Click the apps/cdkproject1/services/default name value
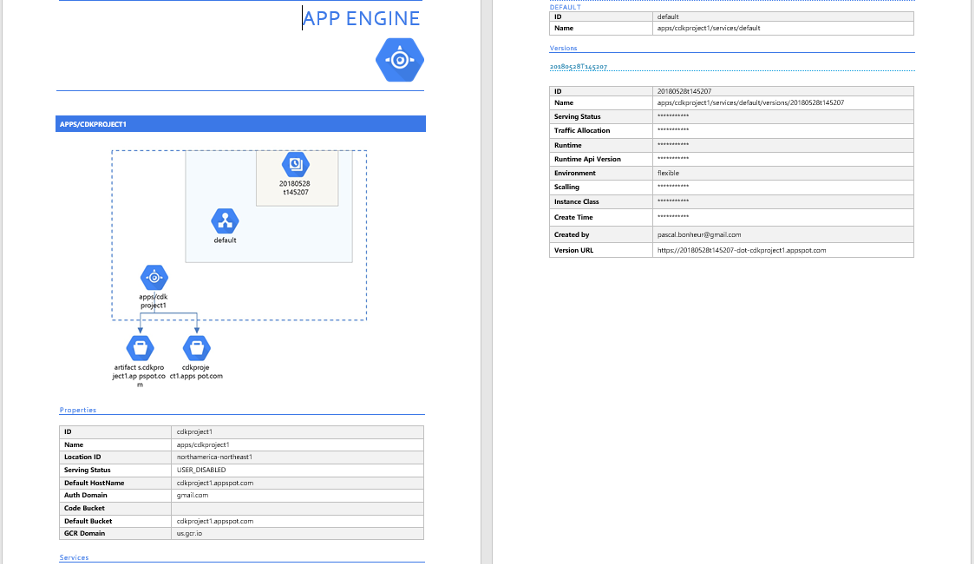974x564 pixels. pos(709,28)
